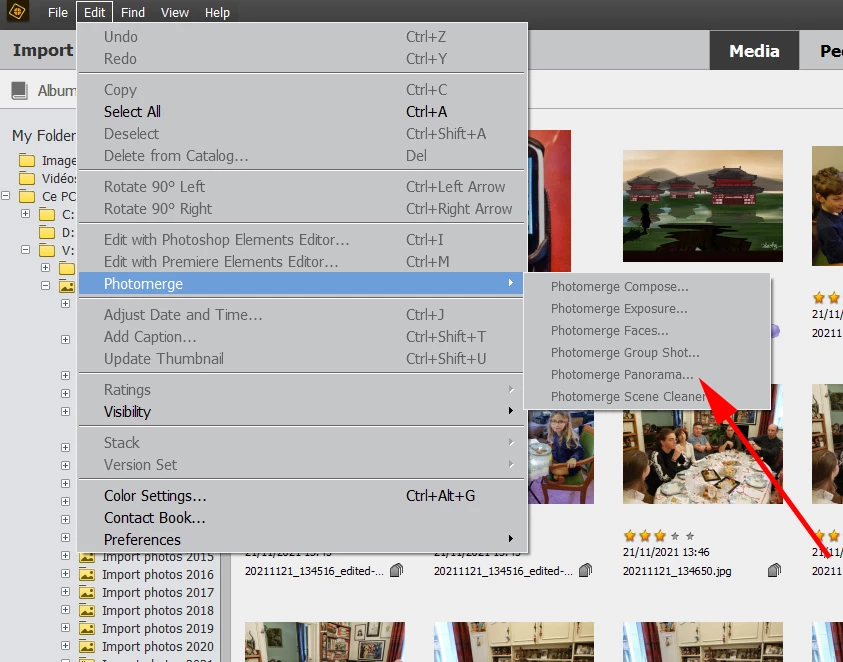Expand Import photos 2019 folder
Screen dimensions: 843x662
[x=65, y=628]
